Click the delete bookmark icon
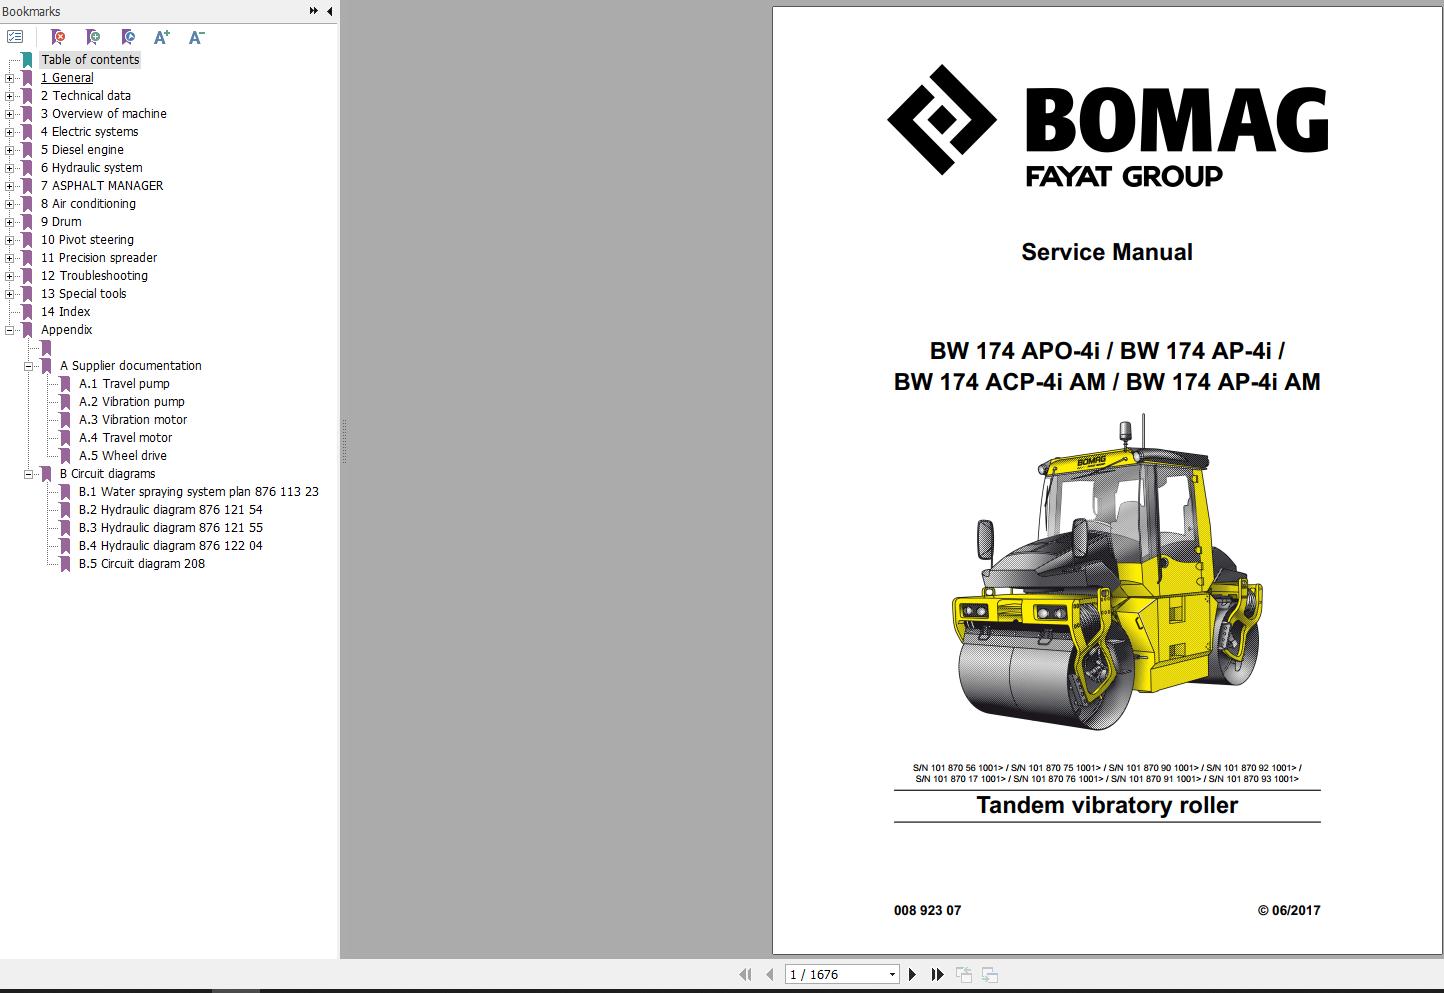Image resolution: width=1444 pixels, height=993 pixels. click(x=58, y=37)
